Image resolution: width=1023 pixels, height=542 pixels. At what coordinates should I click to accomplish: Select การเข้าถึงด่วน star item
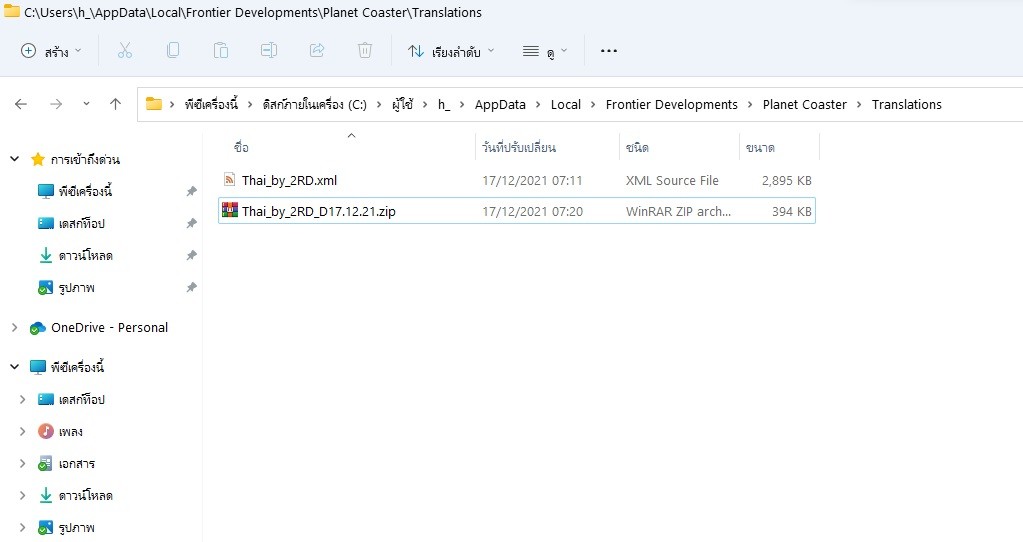coord(75,159)
